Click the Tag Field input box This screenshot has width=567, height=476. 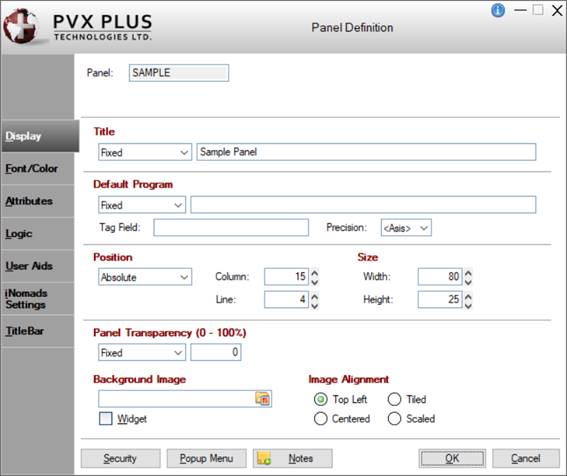click(231, 228)
